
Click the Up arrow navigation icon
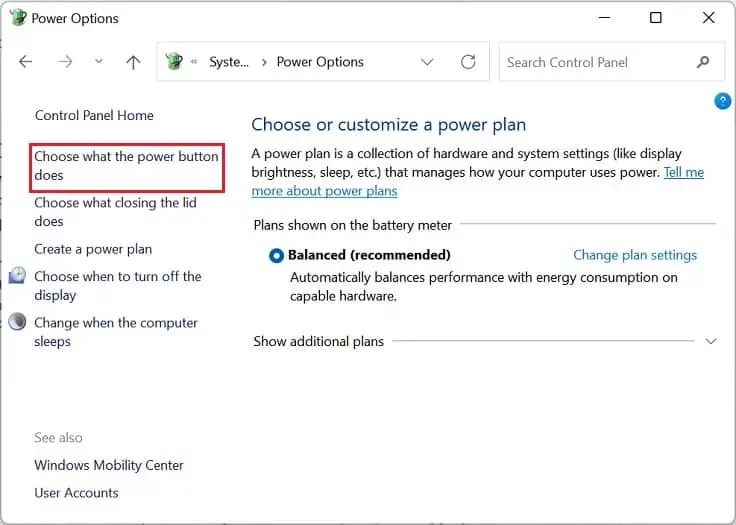click(133, 62)
